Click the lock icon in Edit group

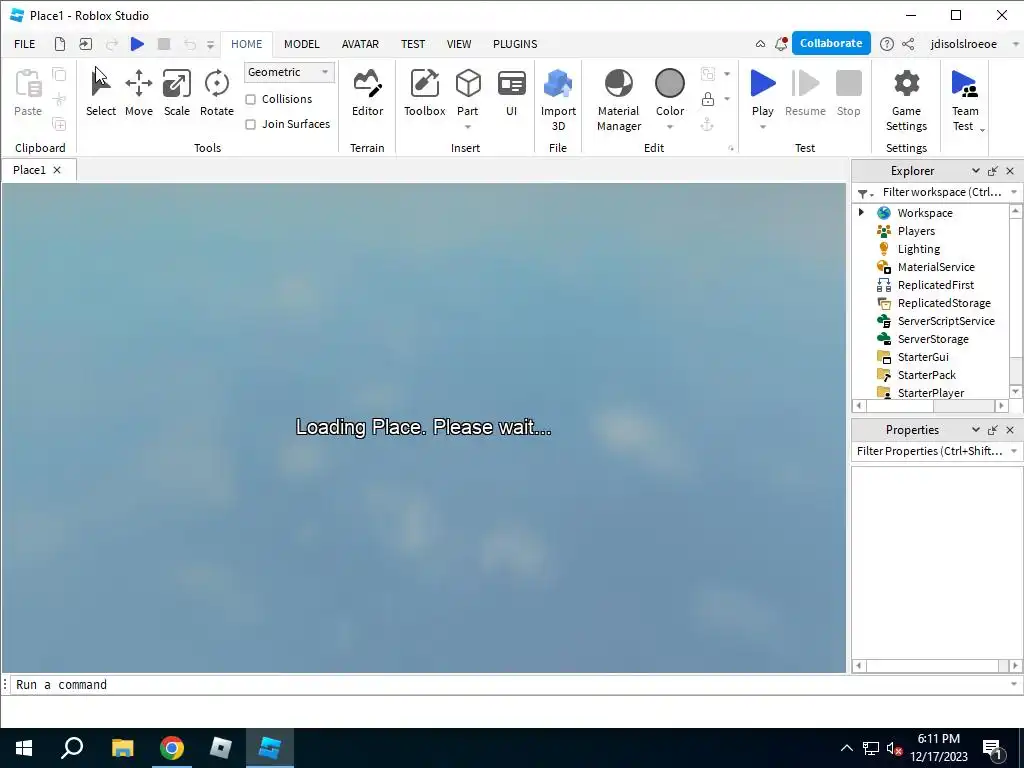[x=707, y=99]
